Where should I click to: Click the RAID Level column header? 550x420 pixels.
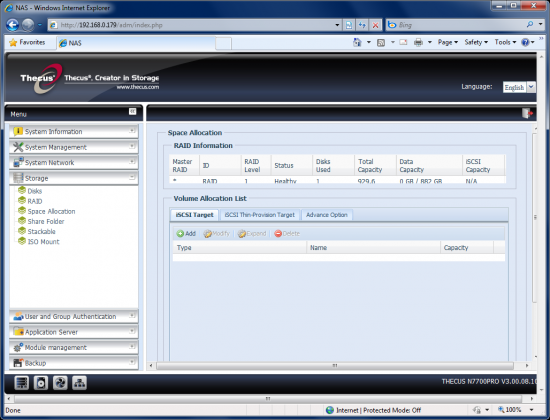coord(255,165)
